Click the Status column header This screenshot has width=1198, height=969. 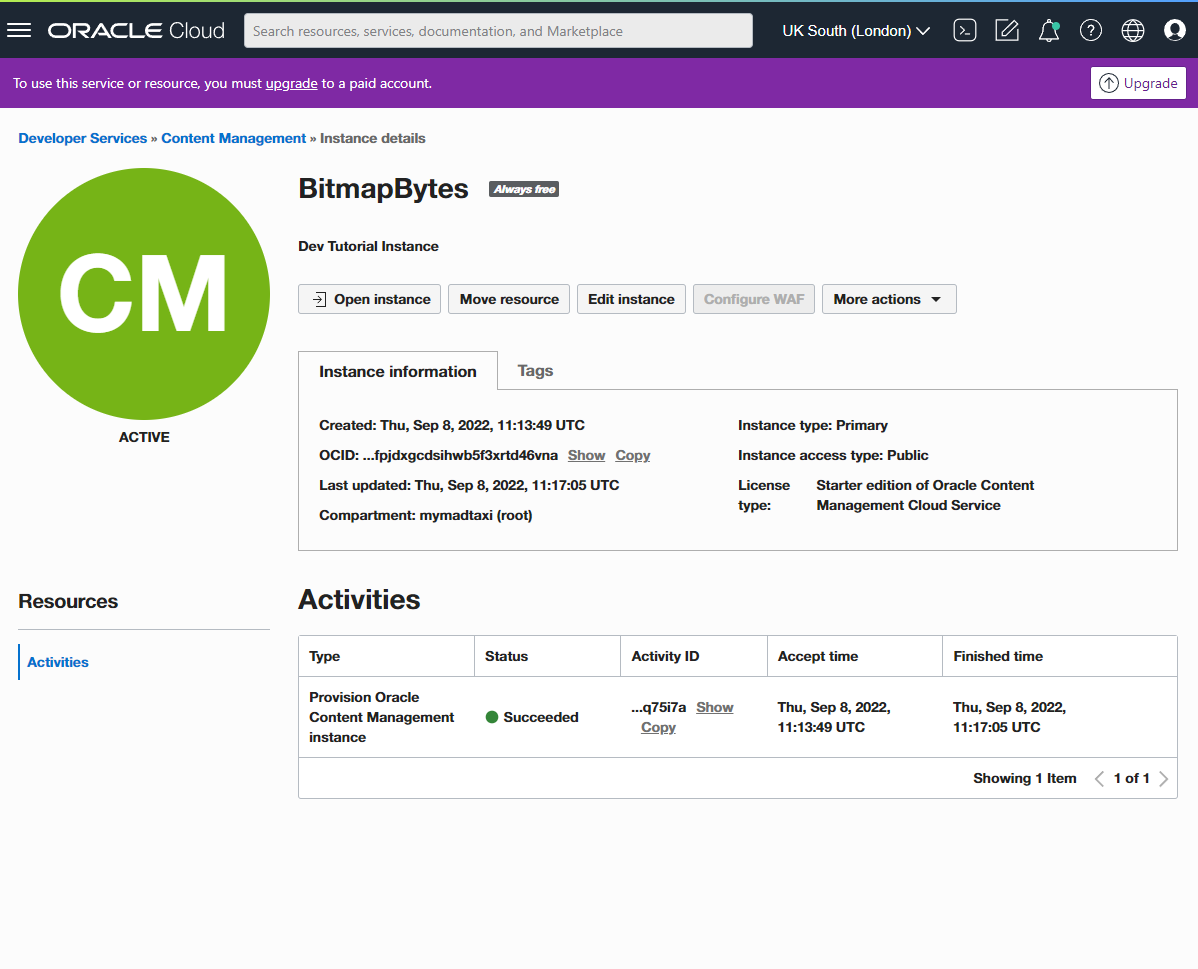click(547, 656)
